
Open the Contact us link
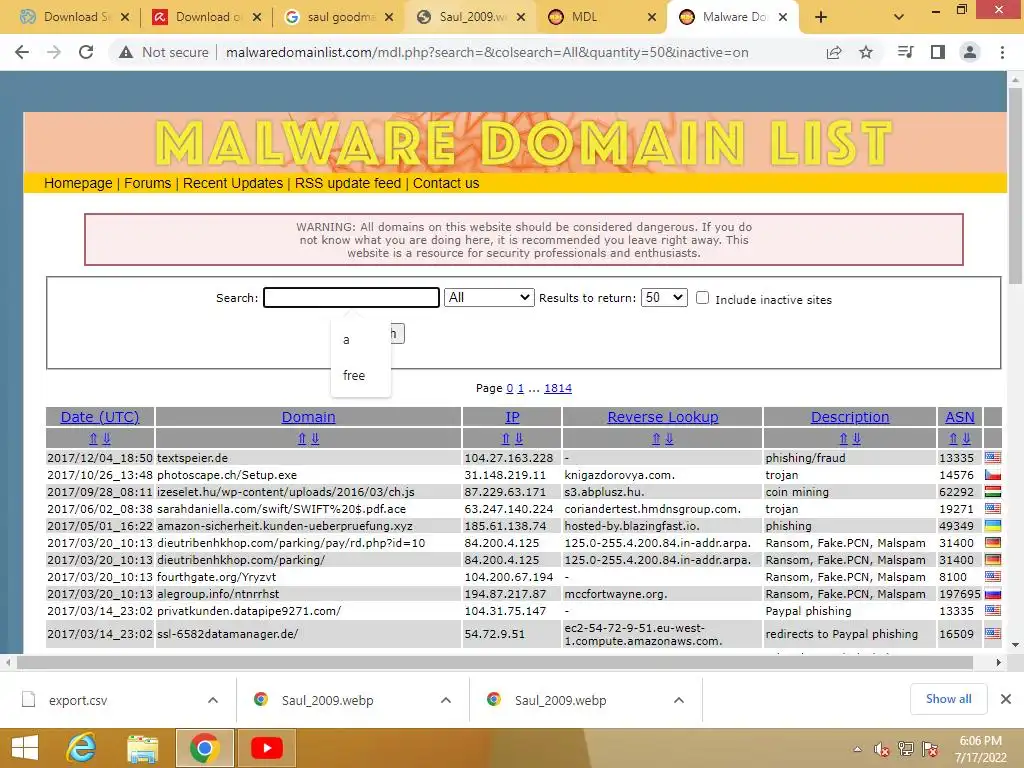tap(446, 184)
